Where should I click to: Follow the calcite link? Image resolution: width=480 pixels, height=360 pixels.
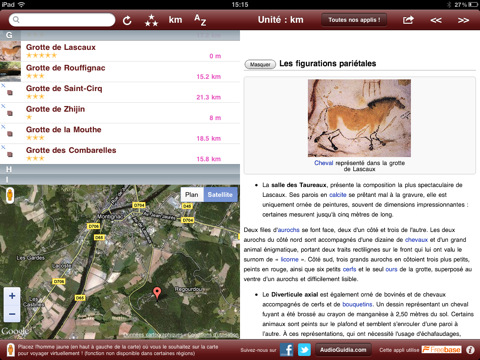pos(338,195)
